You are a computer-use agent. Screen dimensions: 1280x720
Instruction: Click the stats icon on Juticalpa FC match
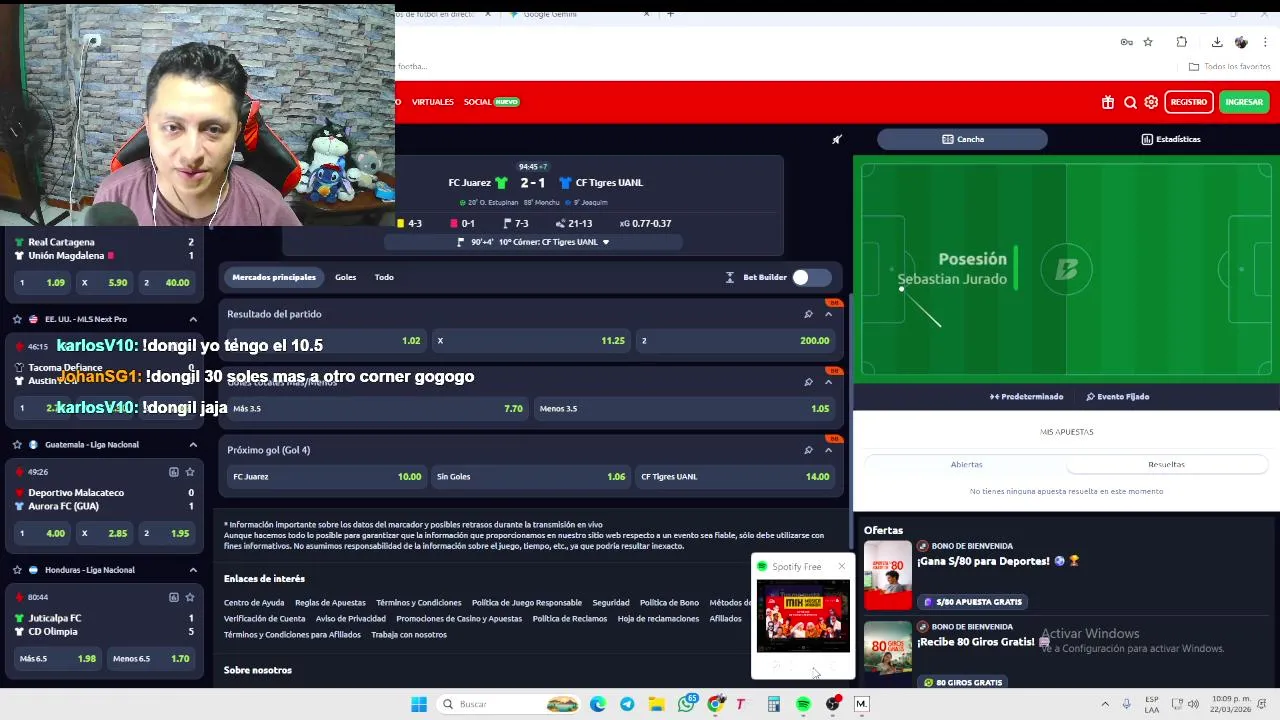[173, 597]
